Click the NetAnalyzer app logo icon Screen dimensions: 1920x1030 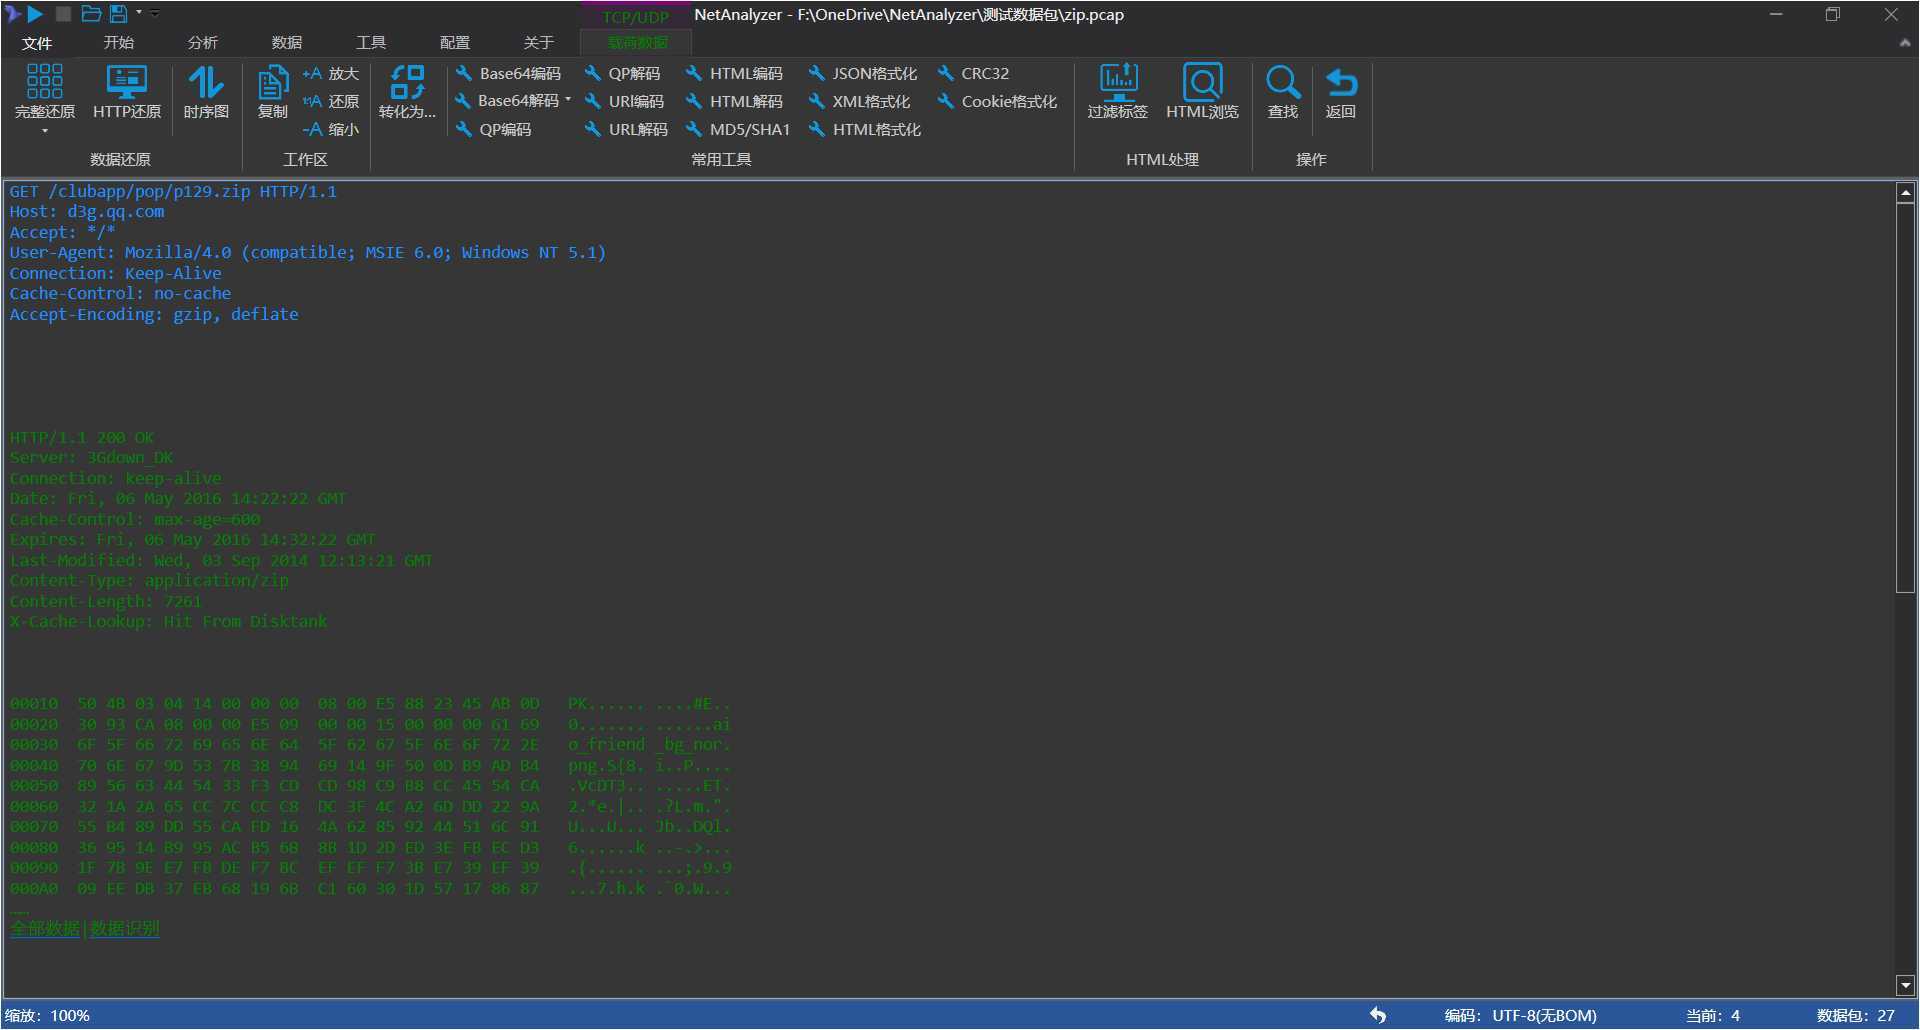[13, 14]
